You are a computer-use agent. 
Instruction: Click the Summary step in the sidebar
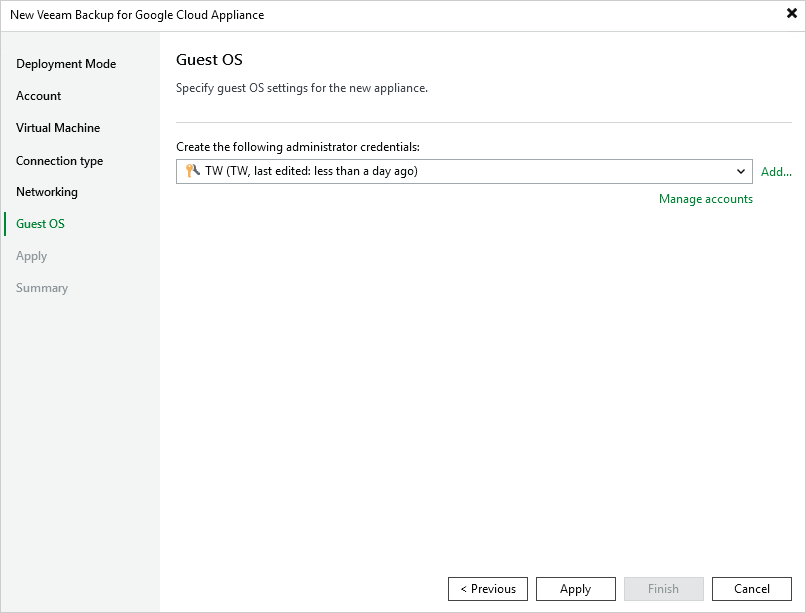(x=42, y=288)
